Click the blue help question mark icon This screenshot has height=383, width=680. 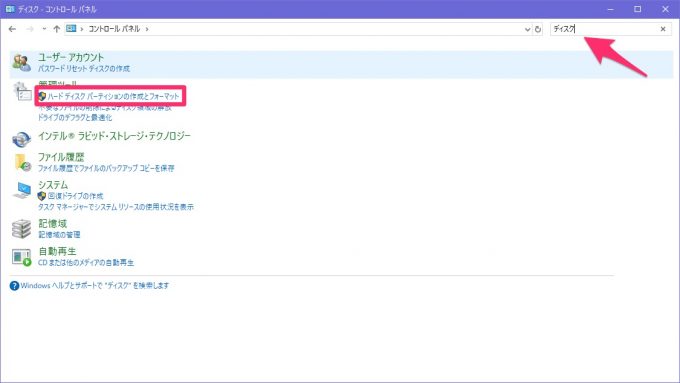tap(14, 286)
